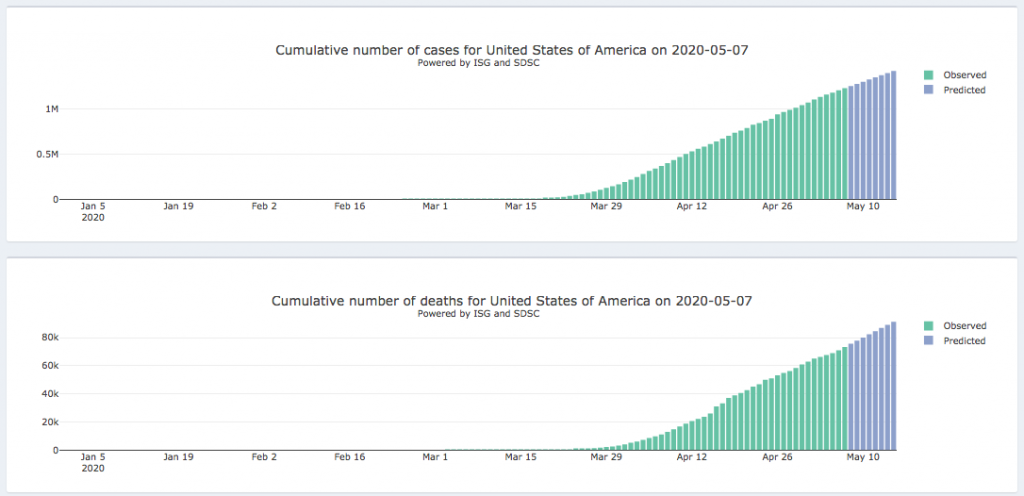Click the last predicted bar in cases chart
This screenshot has height=496, width=1024.
894,135
